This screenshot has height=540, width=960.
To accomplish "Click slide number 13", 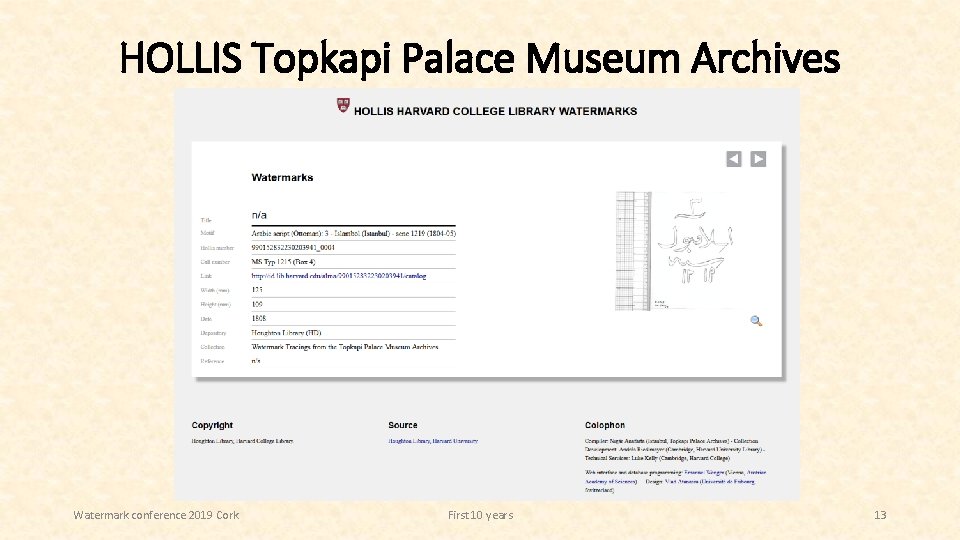I will 880,515.
